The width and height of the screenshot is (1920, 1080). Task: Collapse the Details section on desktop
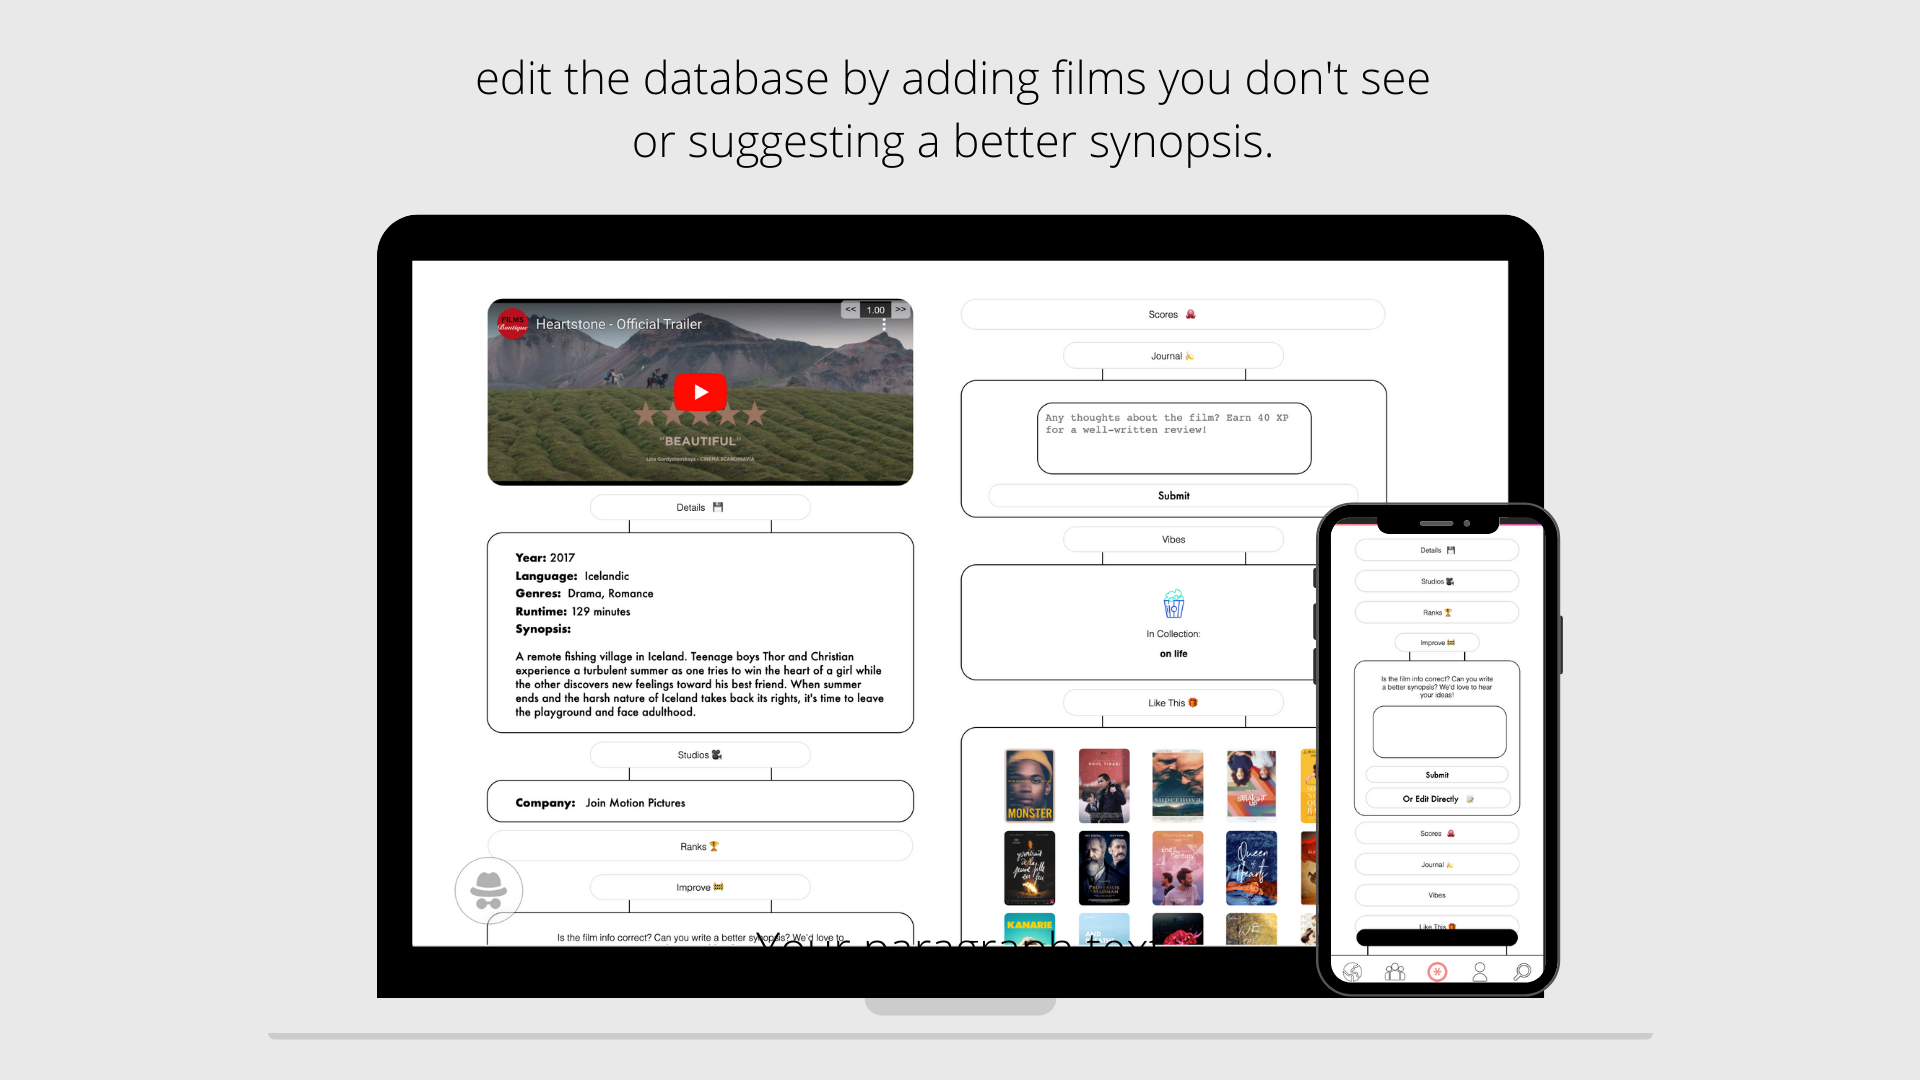pyautogui.click(x=700, y=508)
